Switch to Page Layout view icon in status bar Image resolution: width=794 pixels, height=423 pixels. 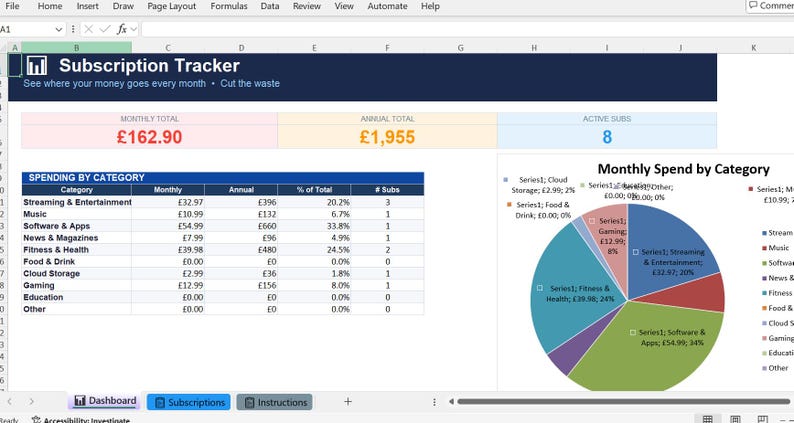[735, 419]
